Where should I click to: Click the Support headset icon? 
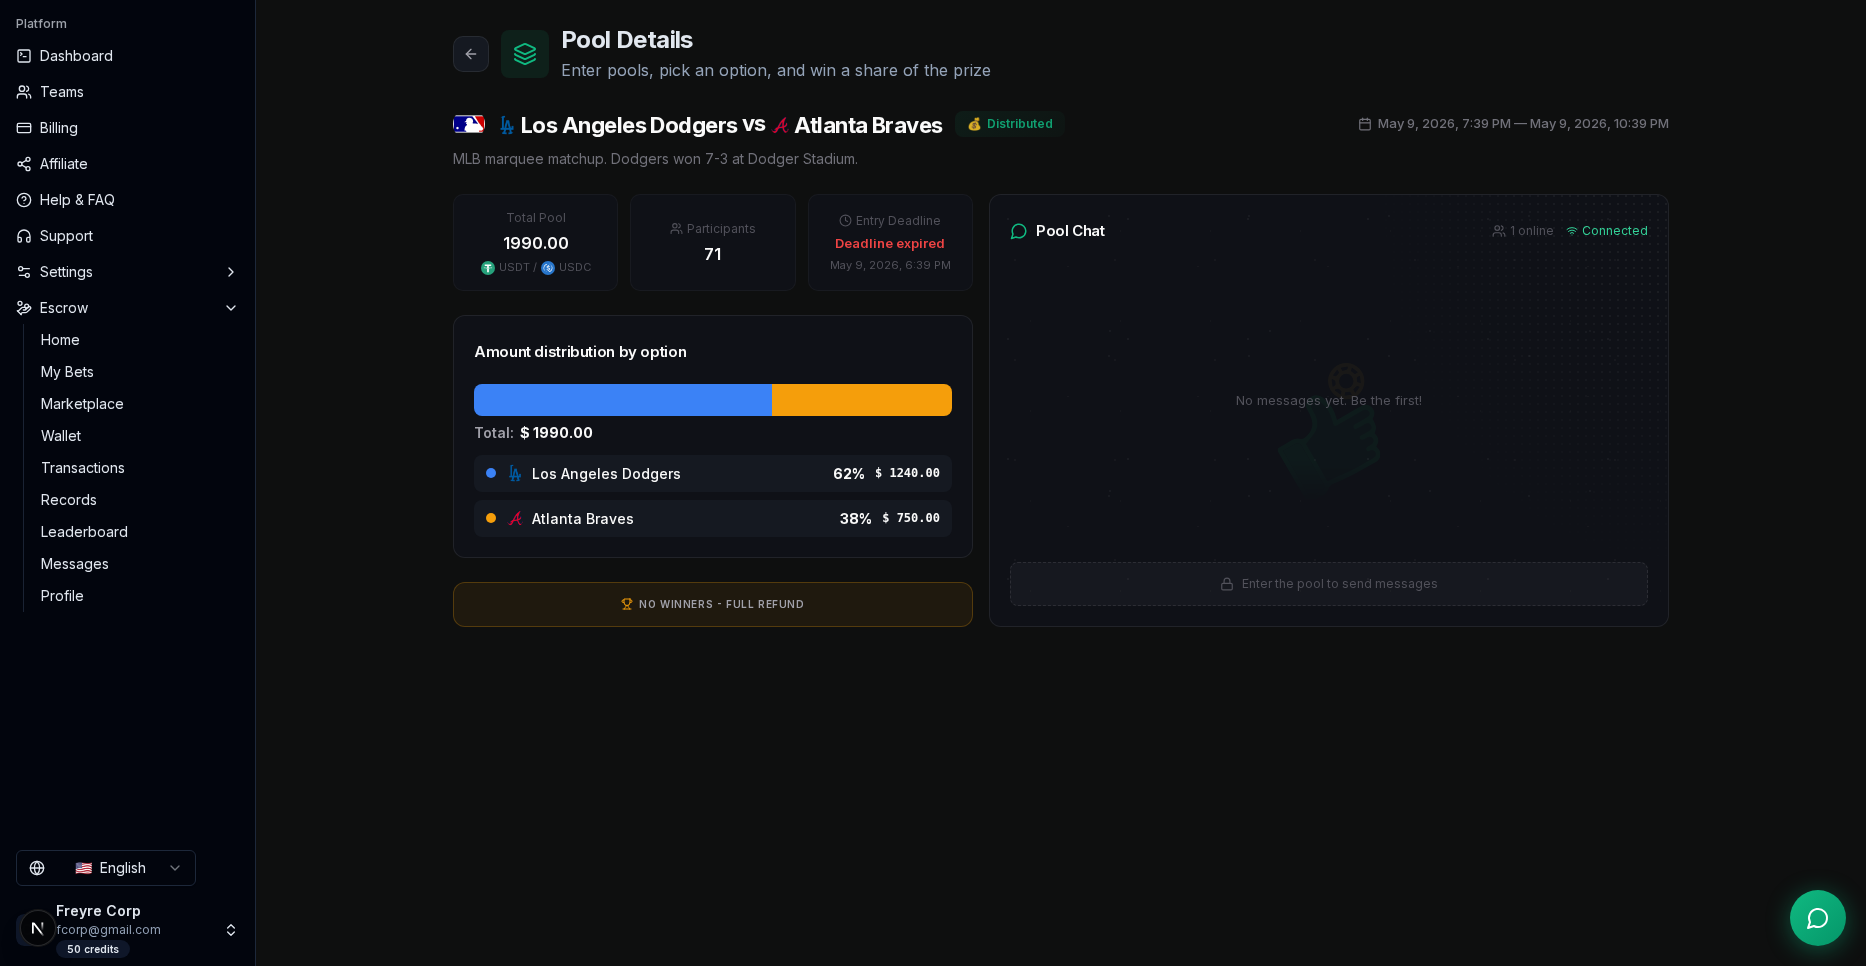click(24, 236)
